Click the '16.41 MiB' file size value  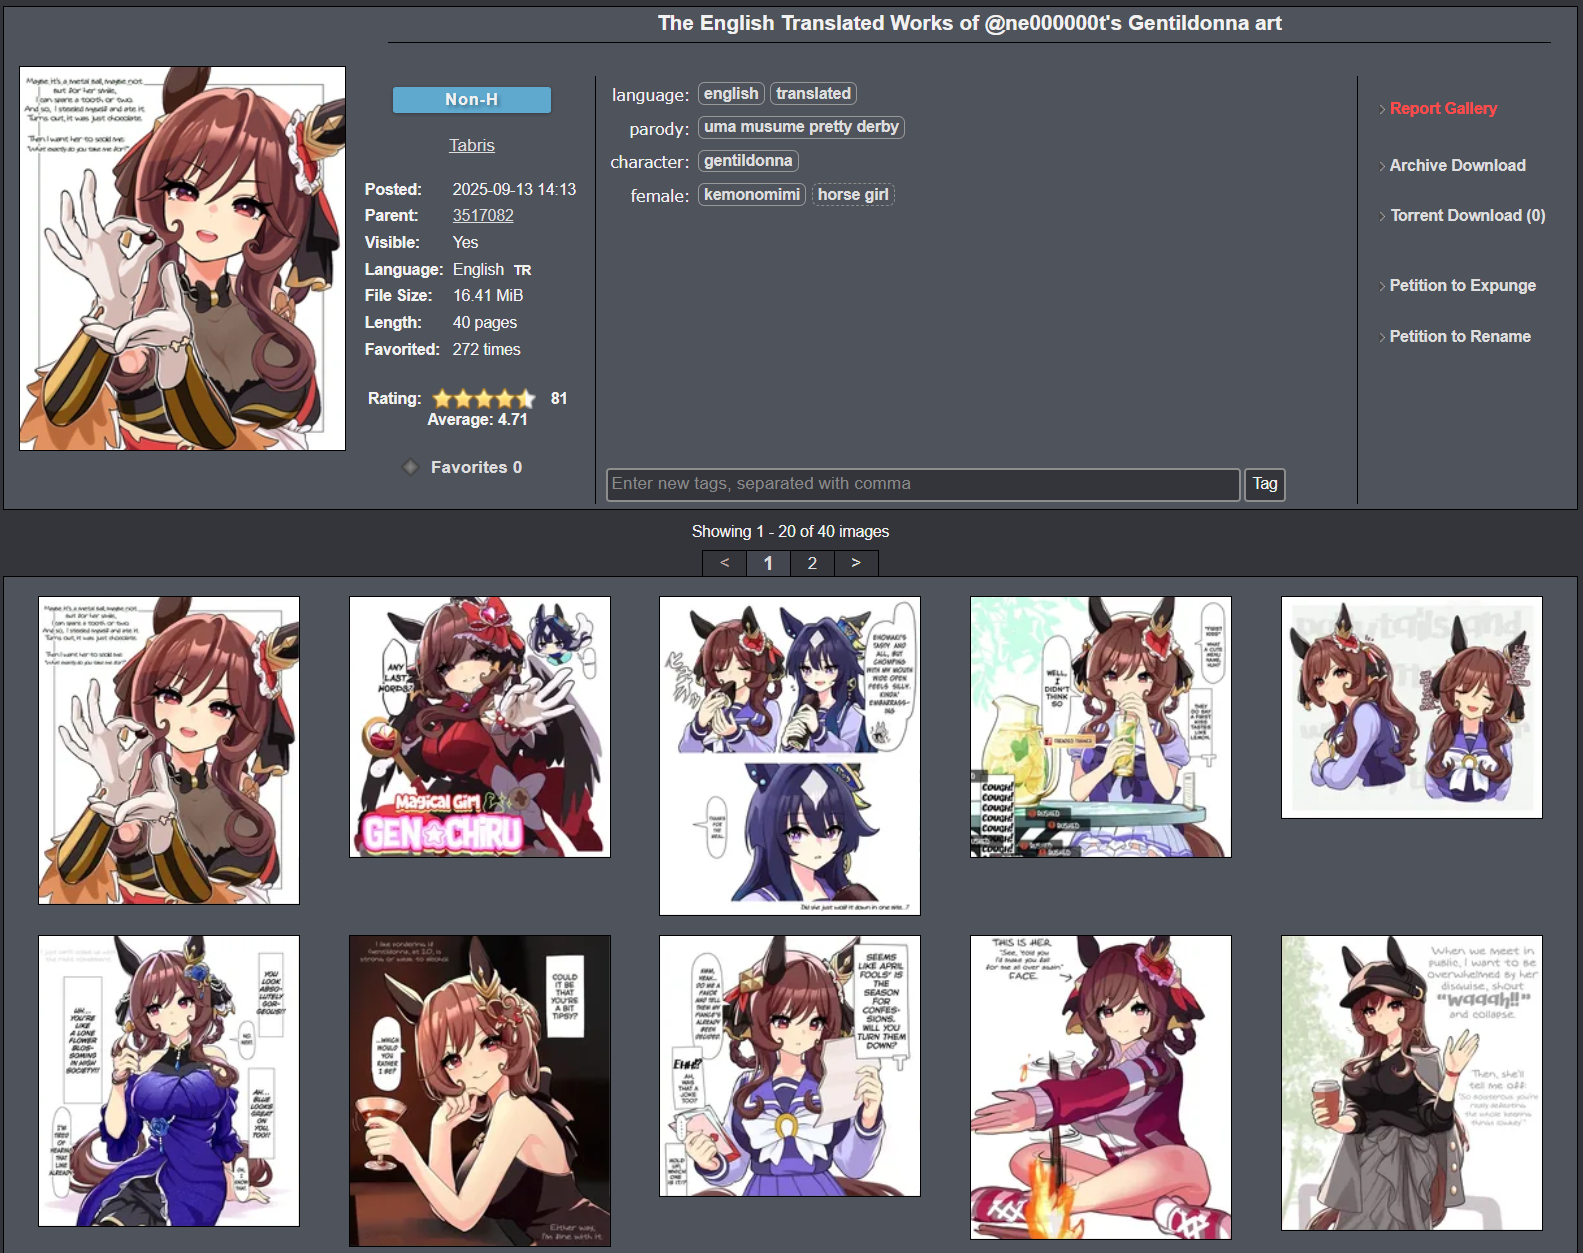point(488,295)
